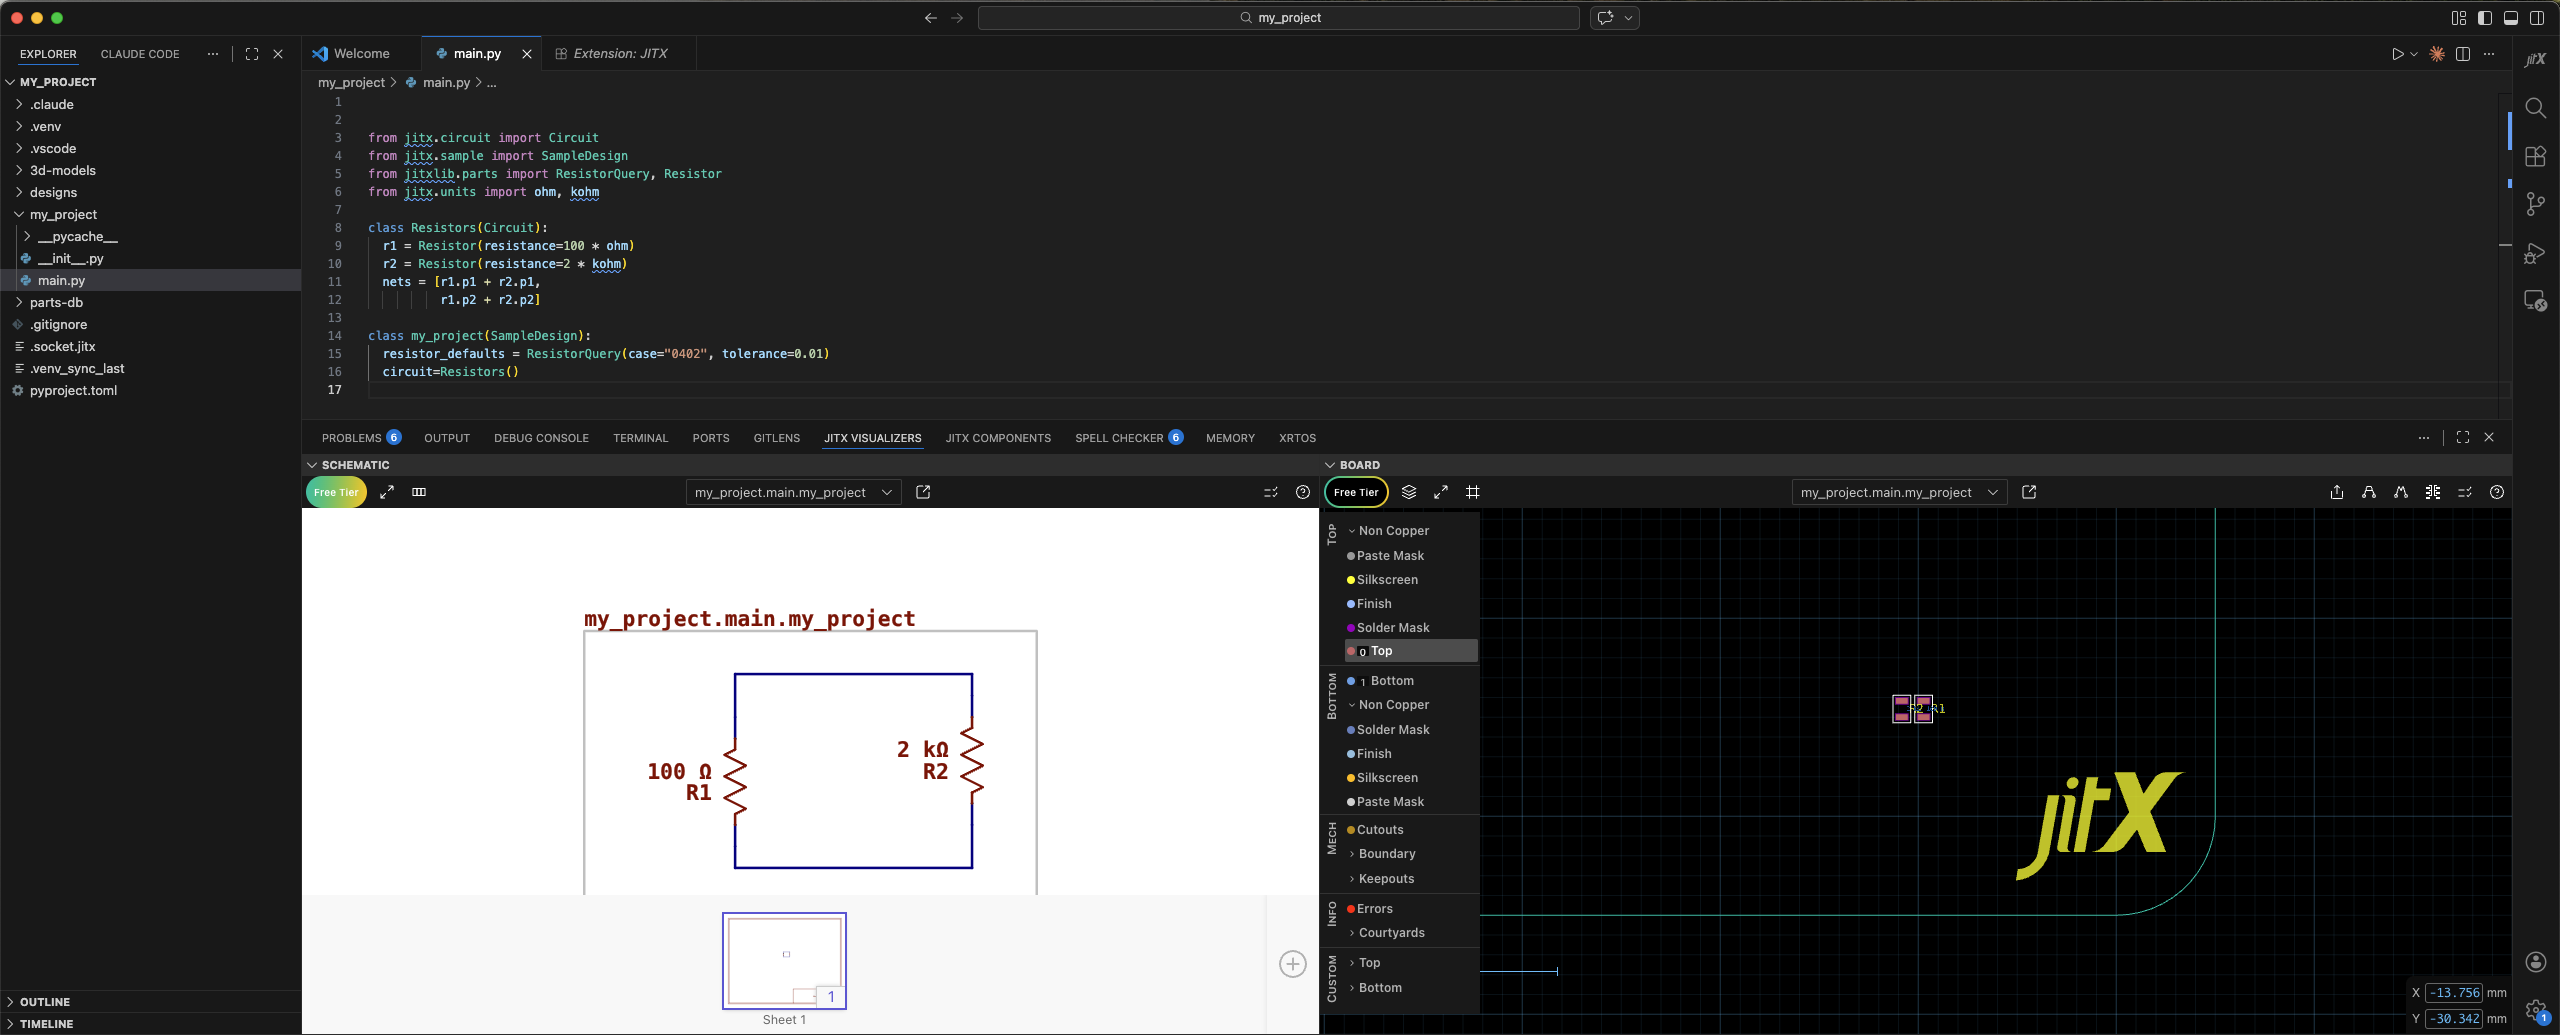Toggle grid display in the board view
The image size is (2560, 1035).
(x=1473, y=492)
